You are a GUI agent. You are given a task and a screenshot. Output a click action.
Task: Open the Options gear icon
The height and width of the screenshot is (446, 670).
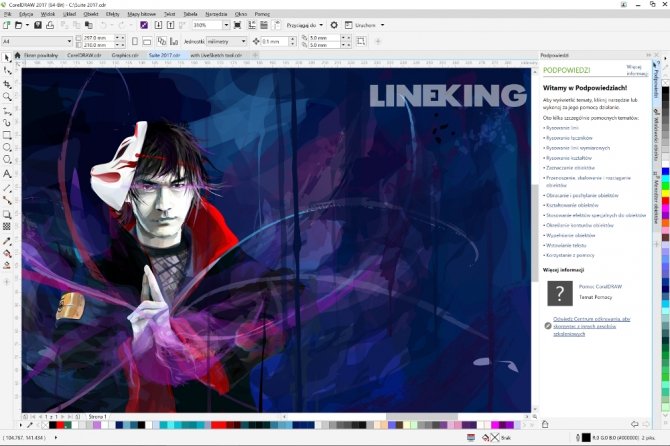[x=334, y=25]
